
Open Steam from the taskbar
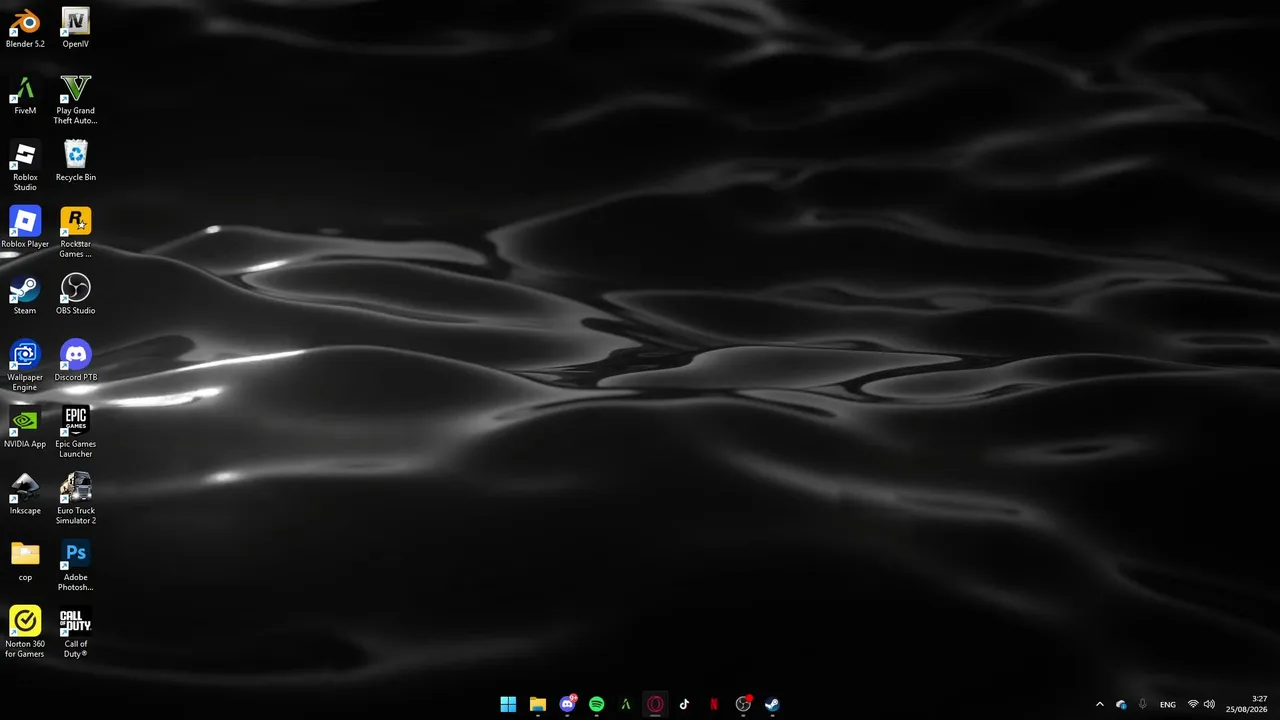pos(772,704)
